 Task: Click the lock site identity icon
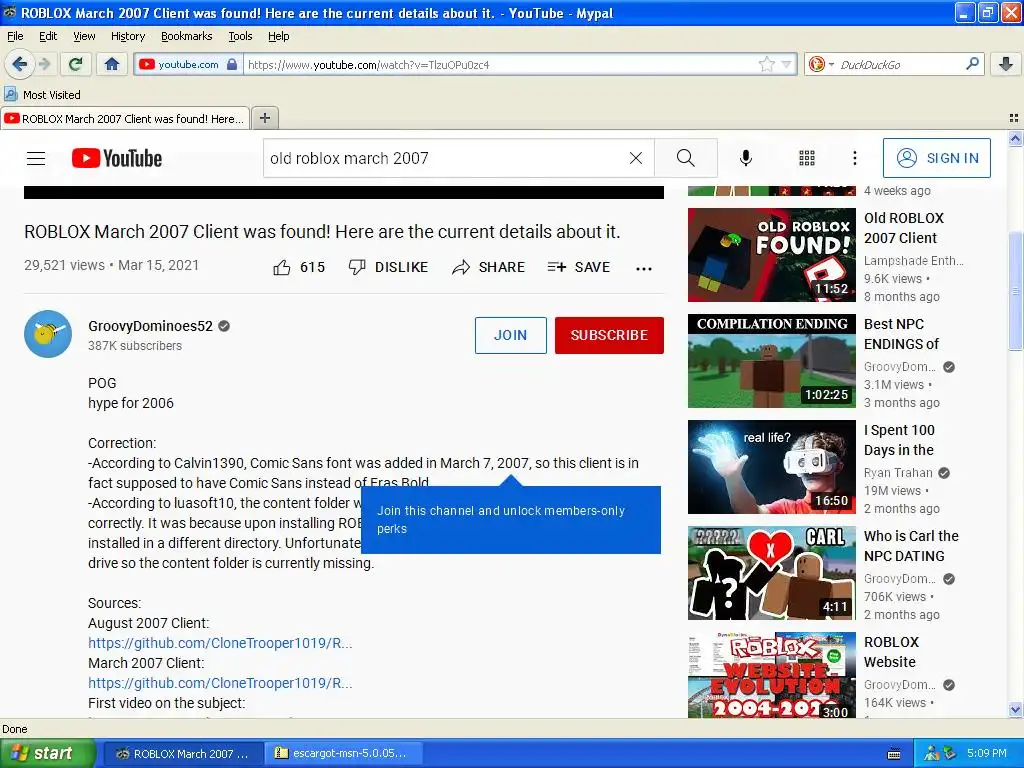click(232, 64)
